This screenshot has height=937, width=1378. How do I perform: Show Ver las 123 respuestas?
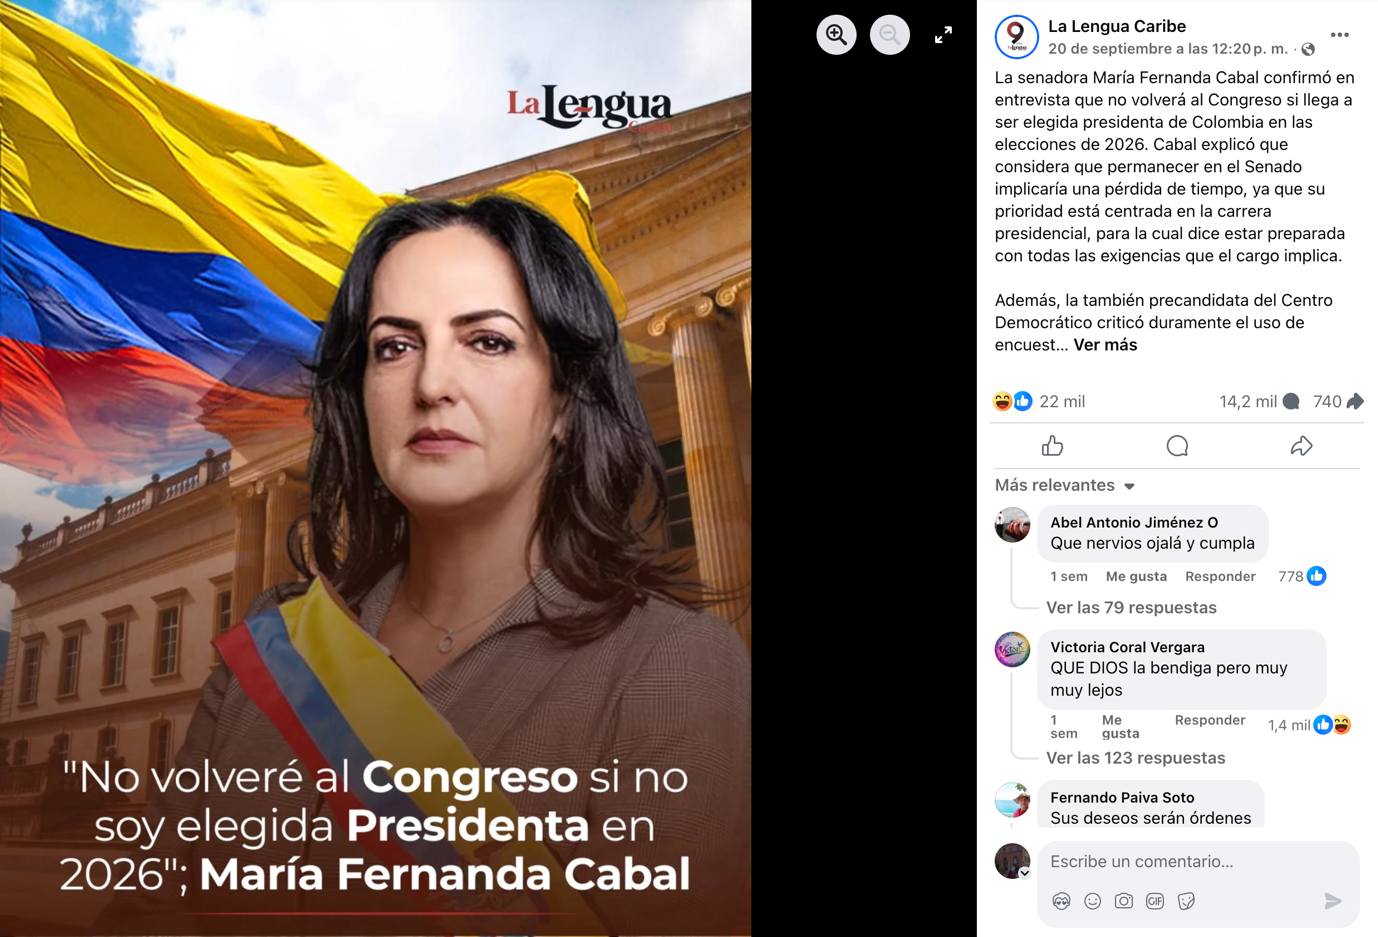1135,758
